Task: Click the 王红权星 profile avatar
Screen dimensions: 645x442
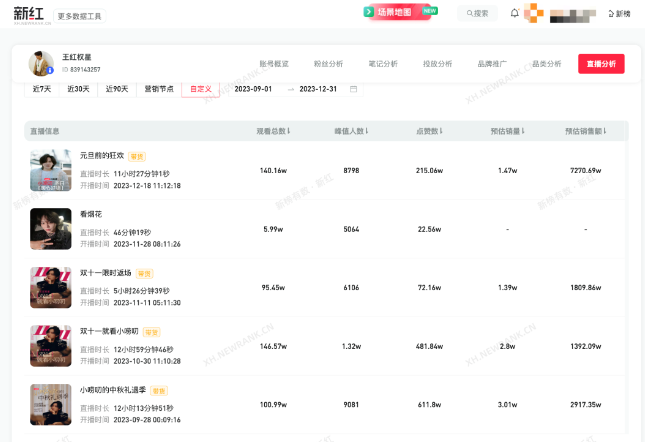Action: (x=41, y=63)
